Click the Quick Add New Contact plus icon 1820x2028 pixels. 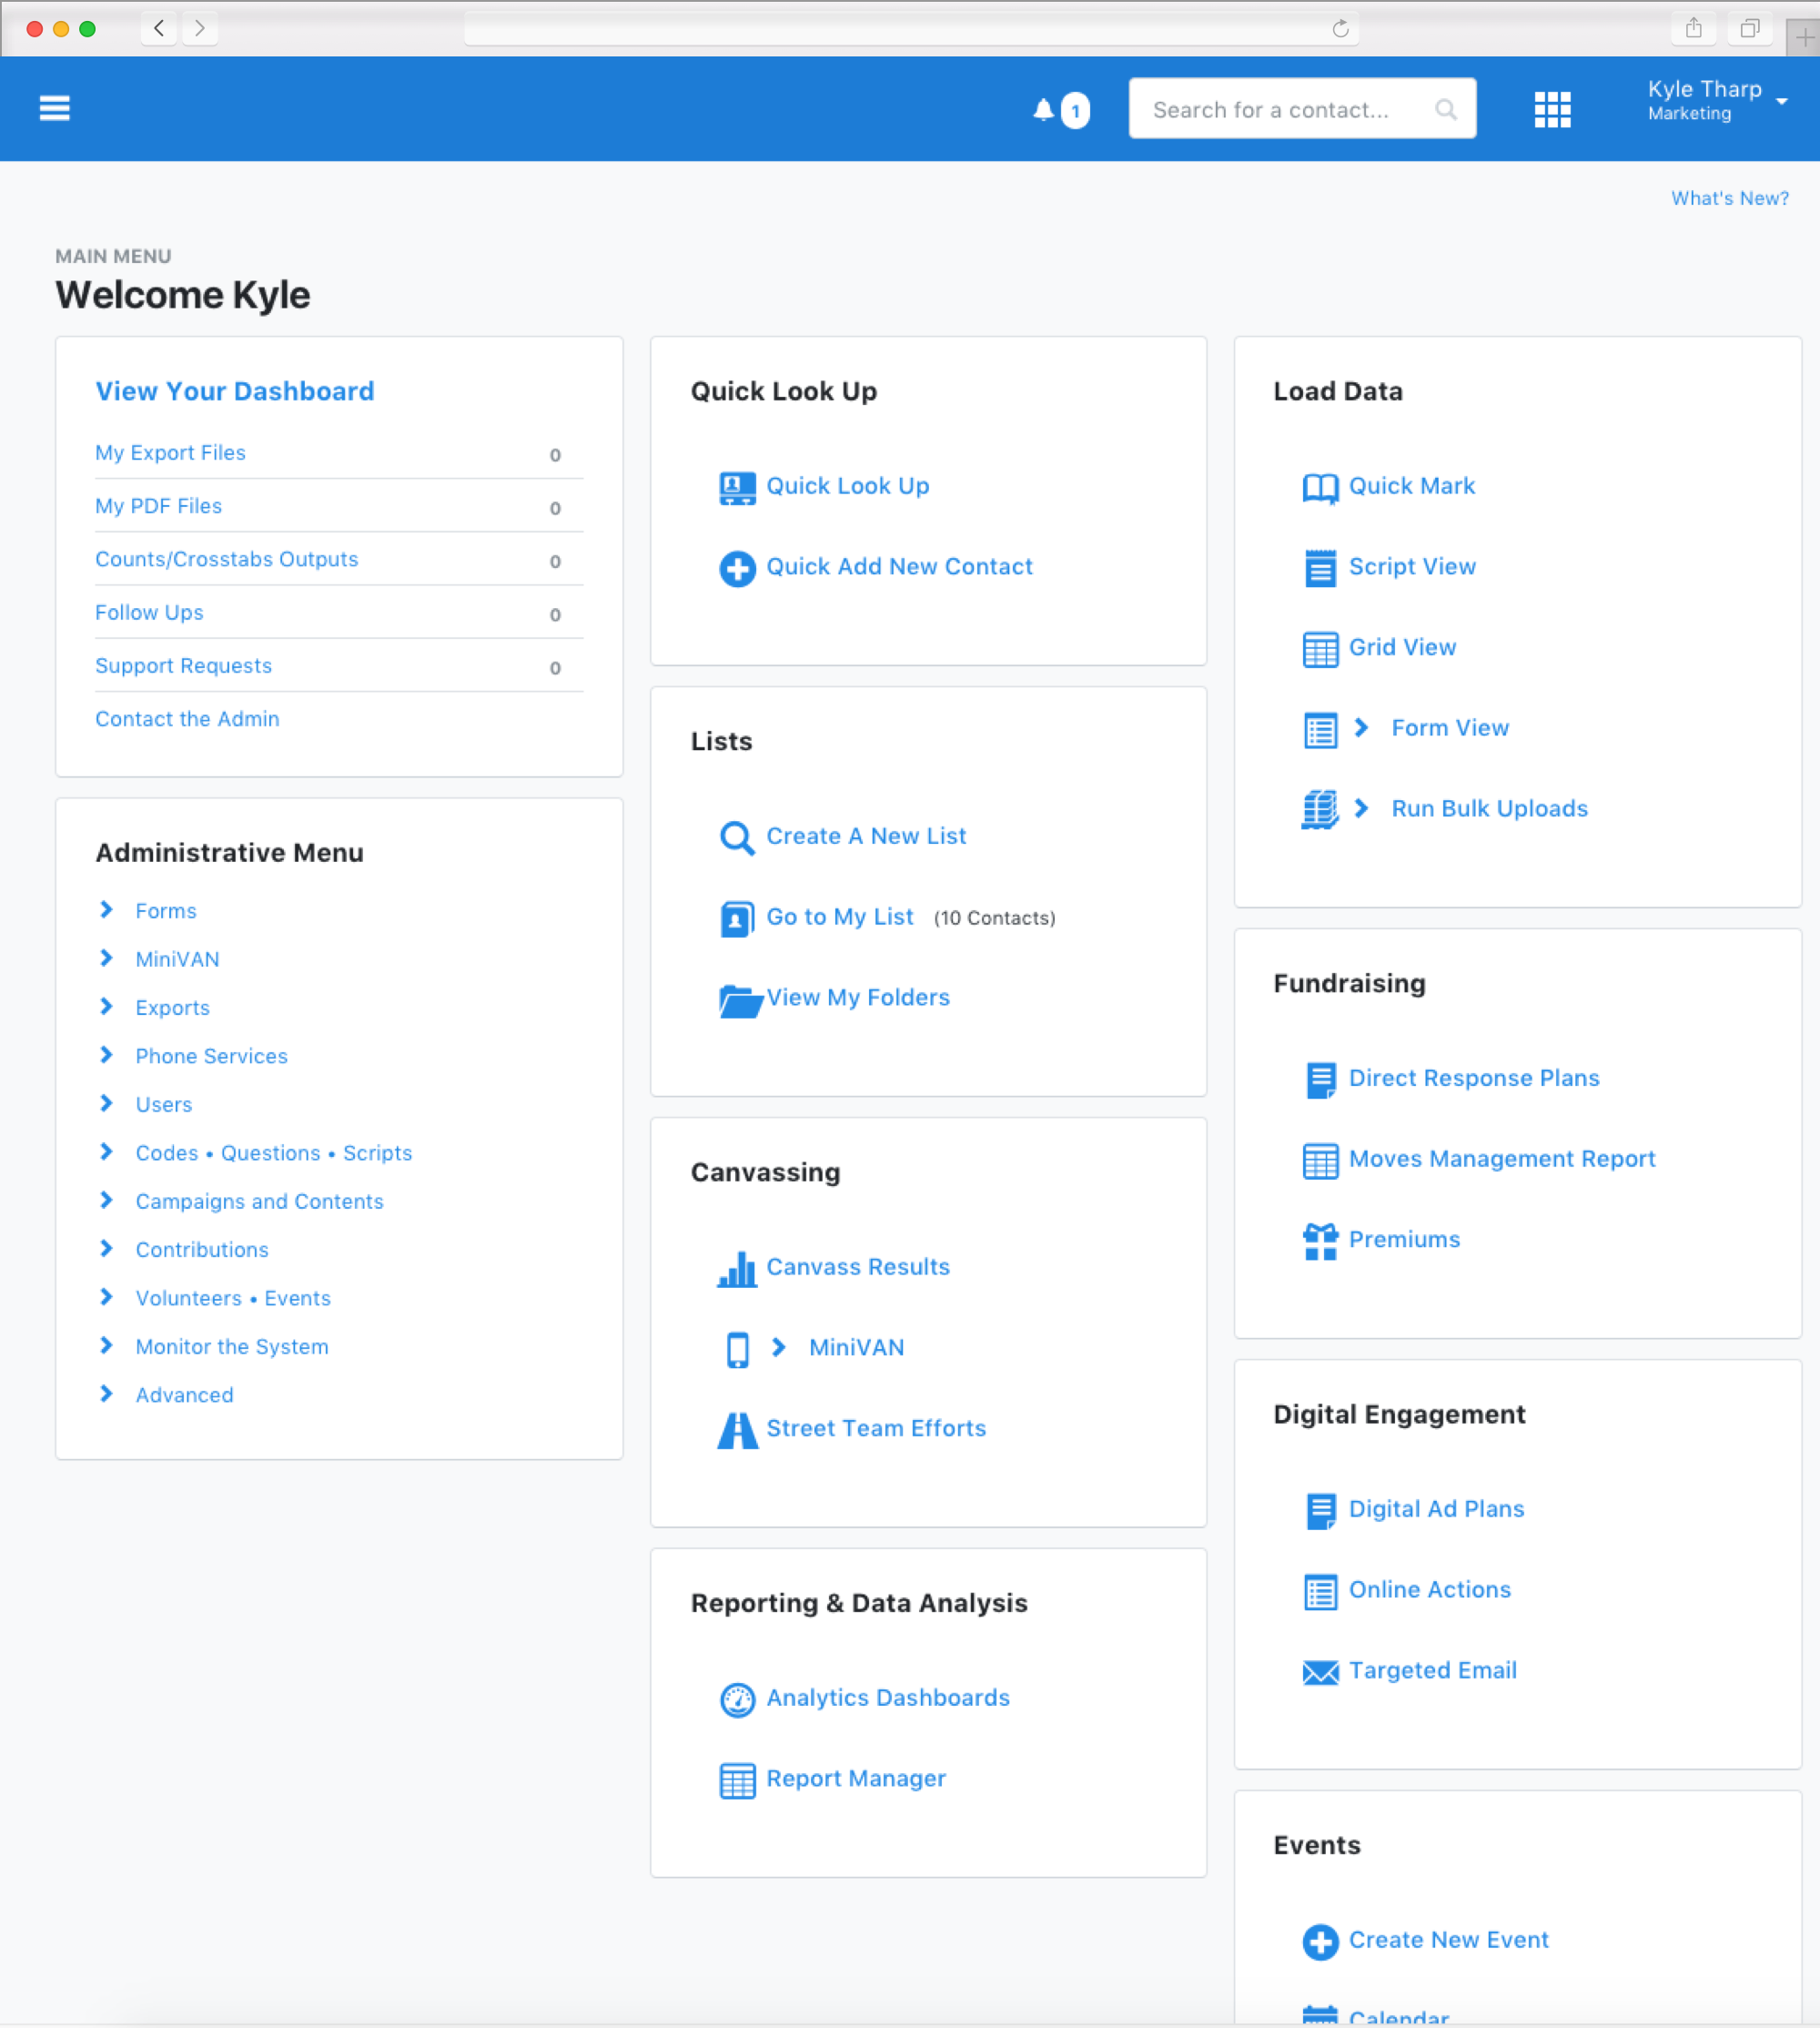737,568
